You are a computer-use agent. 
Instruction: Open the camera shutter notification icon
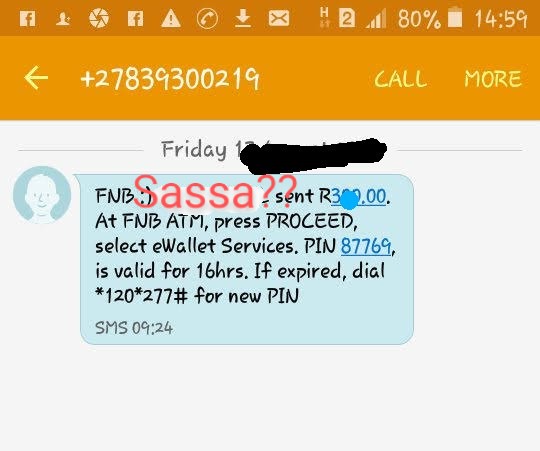(x=99, y=18)
